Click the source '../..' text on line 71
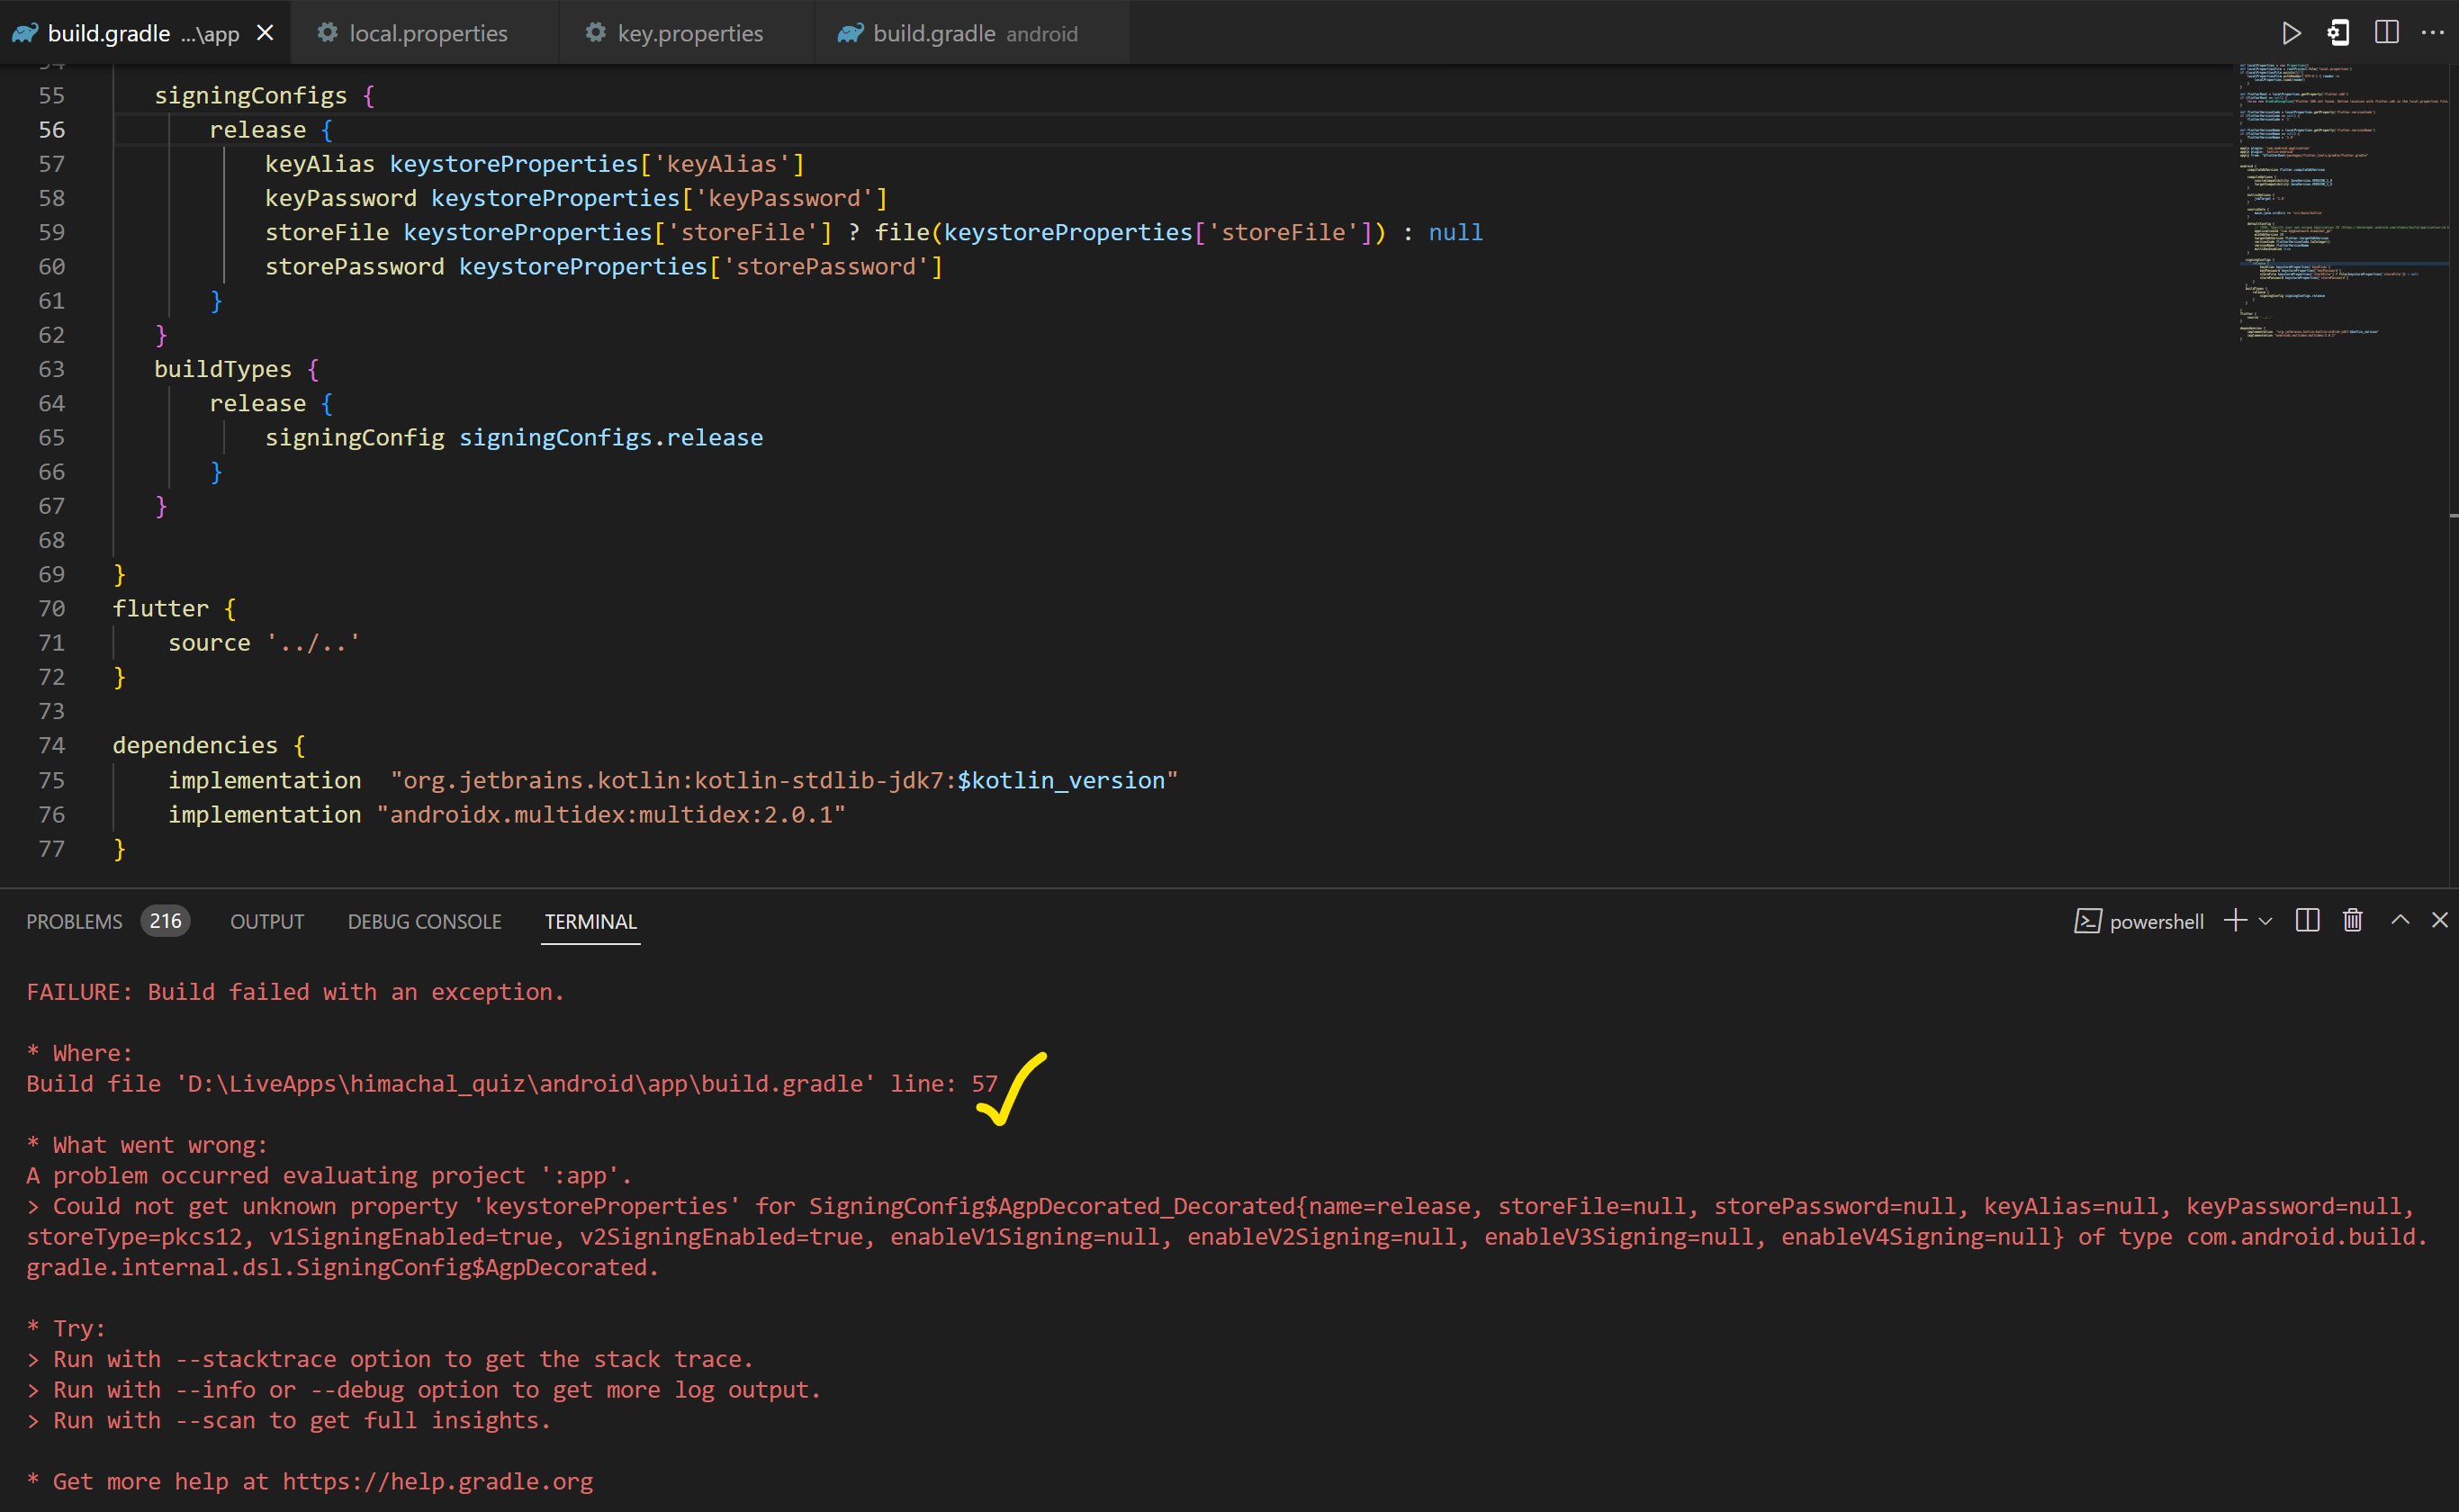 click(264, 642)
